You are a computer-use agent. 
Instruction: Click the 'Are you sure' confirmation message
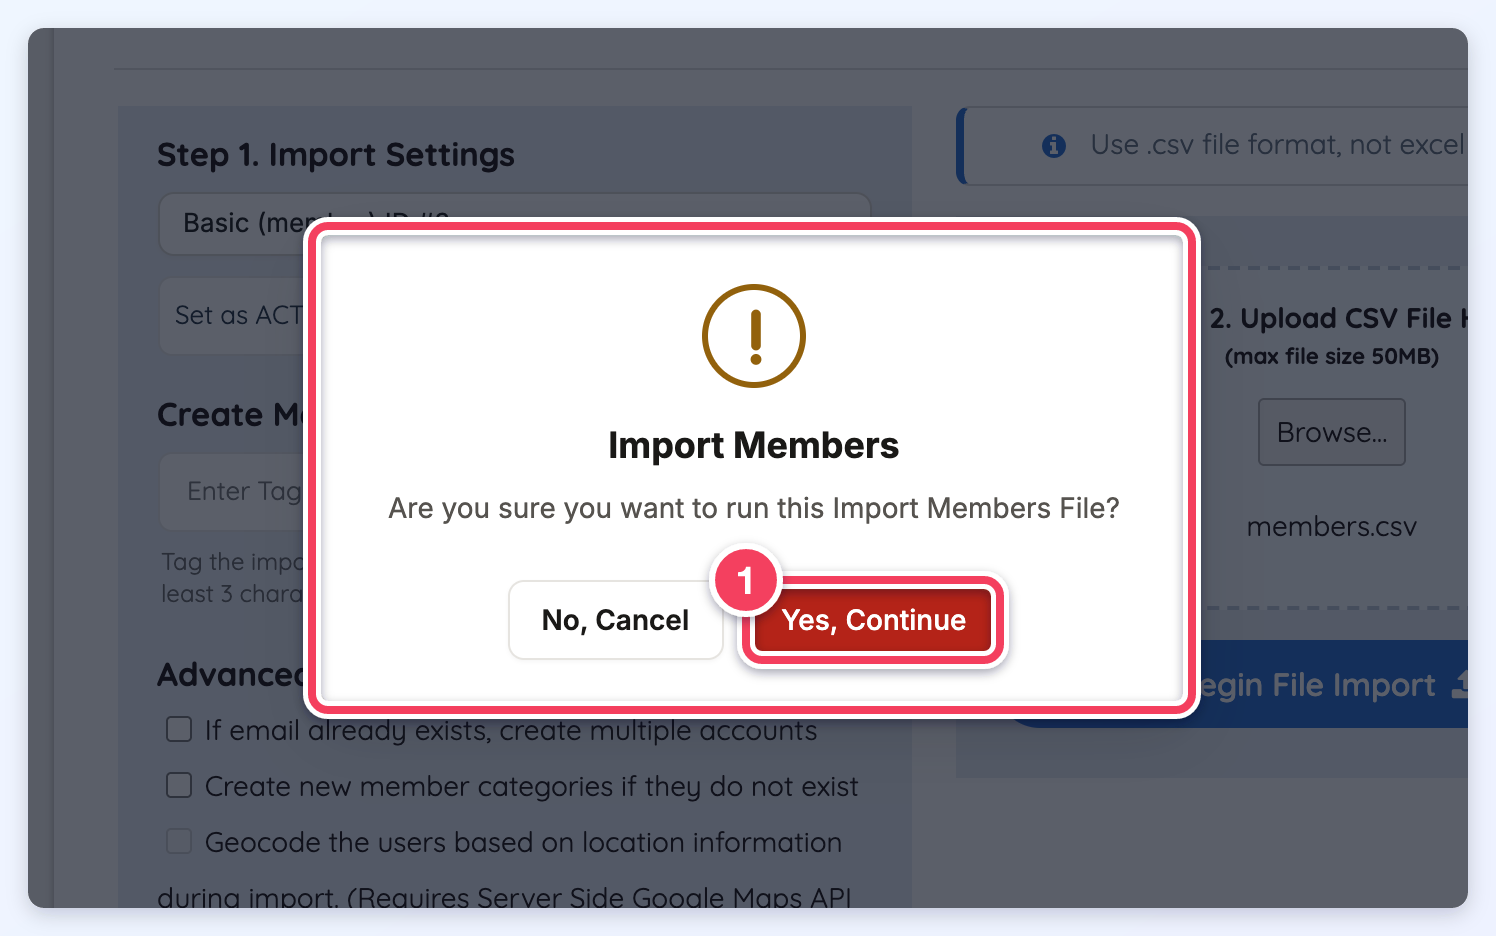754,508
